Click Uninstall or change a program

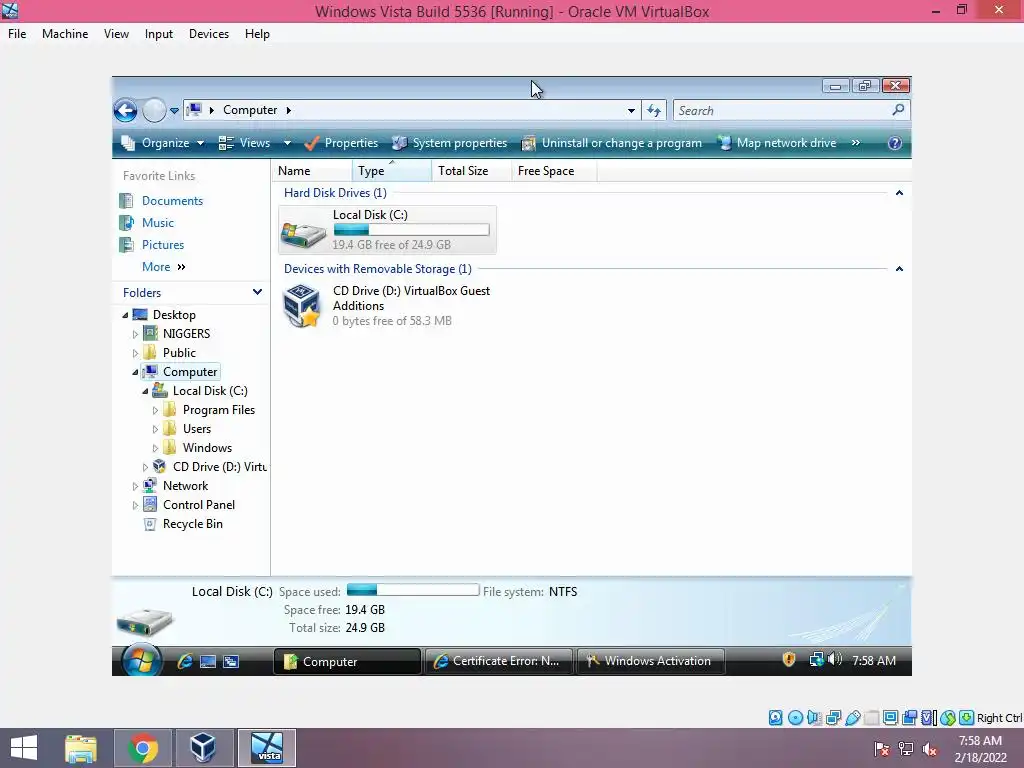tap(611, 143)
